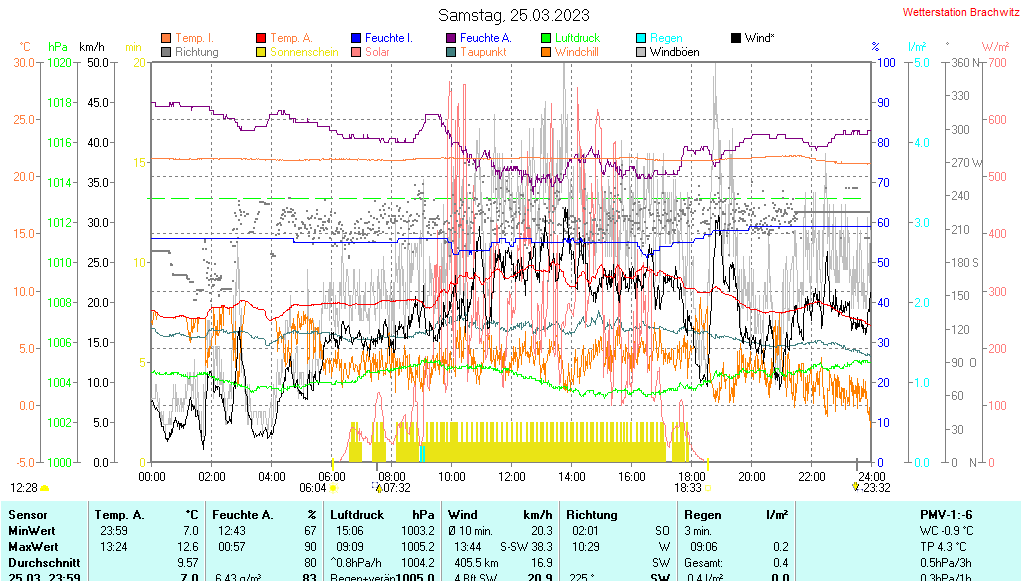Click the Windchill legend label

(x=576, y=52)
